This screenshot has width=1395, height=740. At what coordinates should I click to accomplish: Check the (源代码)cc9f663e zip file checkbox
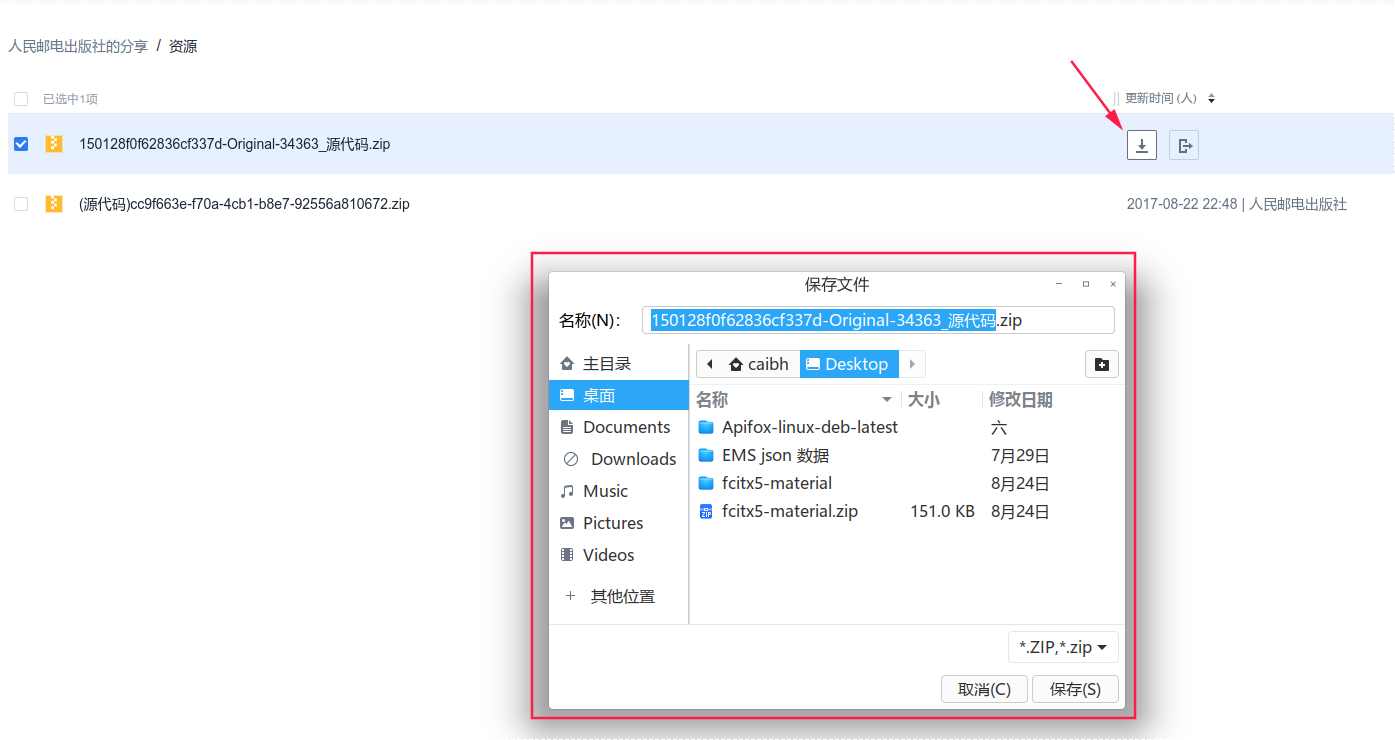(x=21, y=203)
